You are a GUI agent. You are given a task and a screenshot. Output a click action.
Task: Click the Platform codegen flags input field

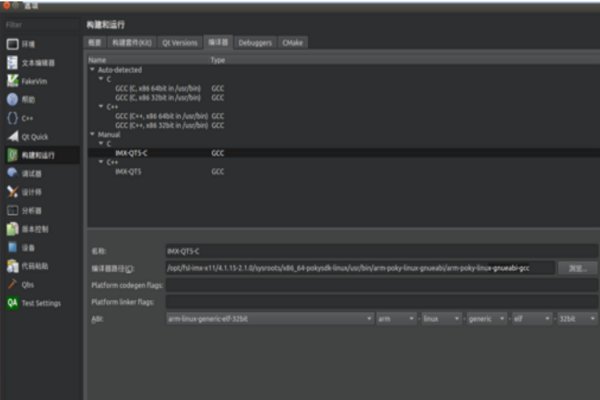380,285
